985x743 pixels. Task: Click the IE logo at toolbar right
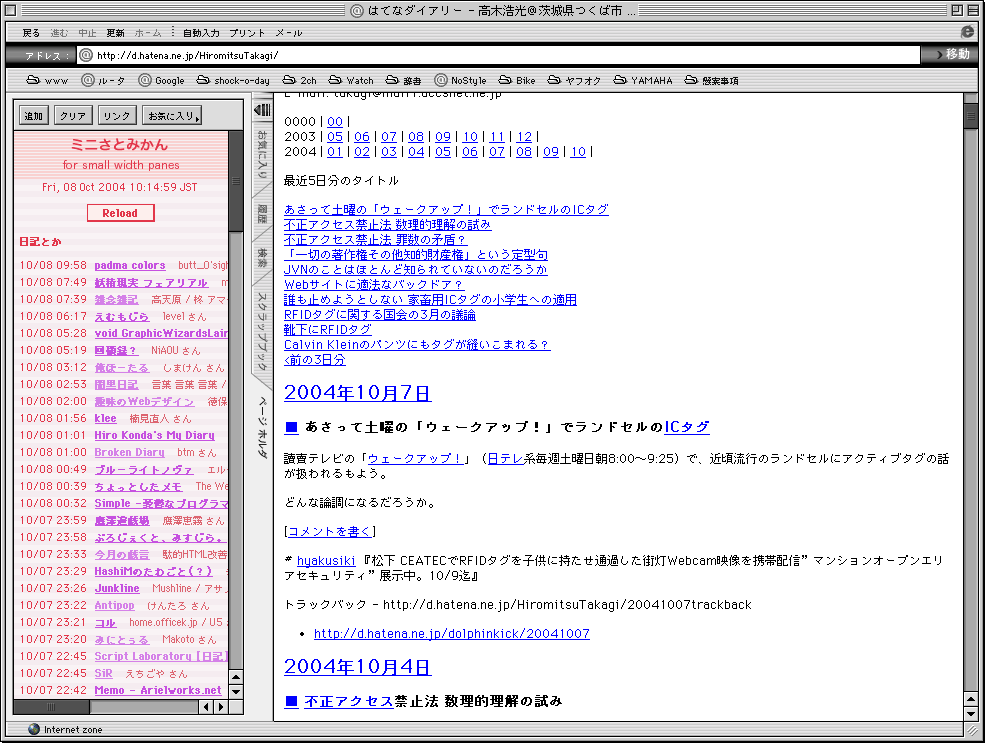(967, 32)
